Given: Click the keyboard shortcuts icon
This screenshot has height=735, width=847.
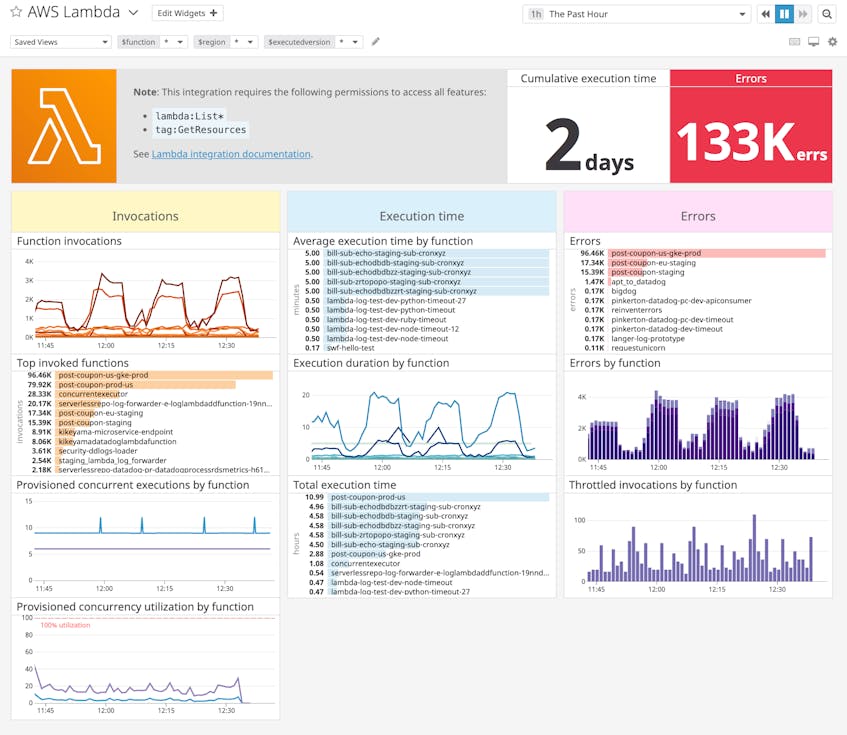Looking at the screenshot, I should pos(794,42).
